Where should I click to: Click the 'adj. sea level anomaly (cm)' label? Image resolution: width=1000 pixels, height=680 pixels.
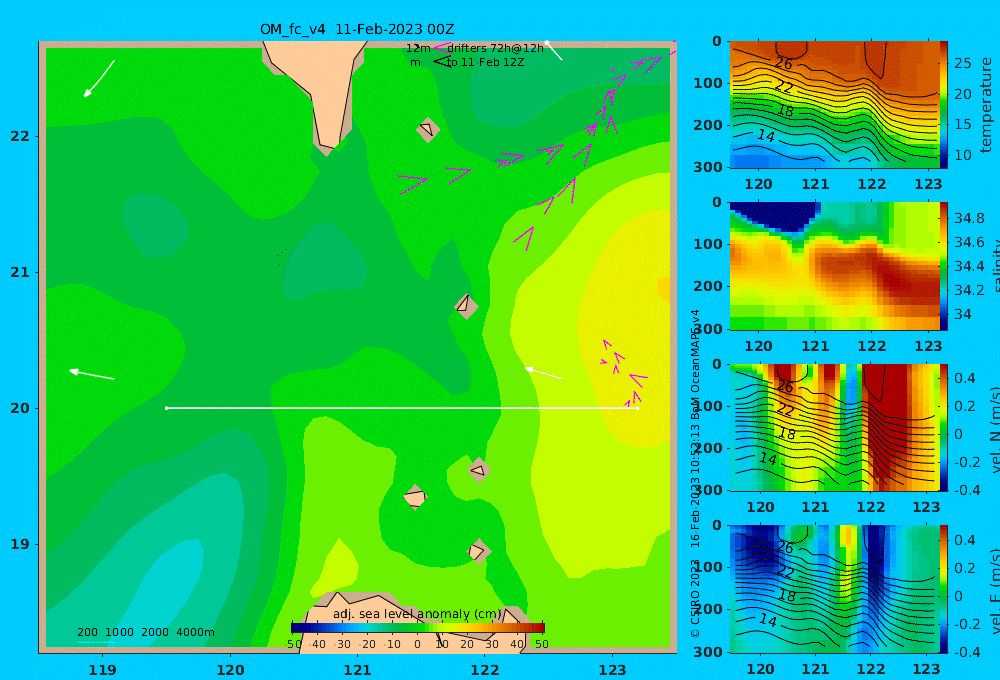pyautogui.click(x=418, y=614)
